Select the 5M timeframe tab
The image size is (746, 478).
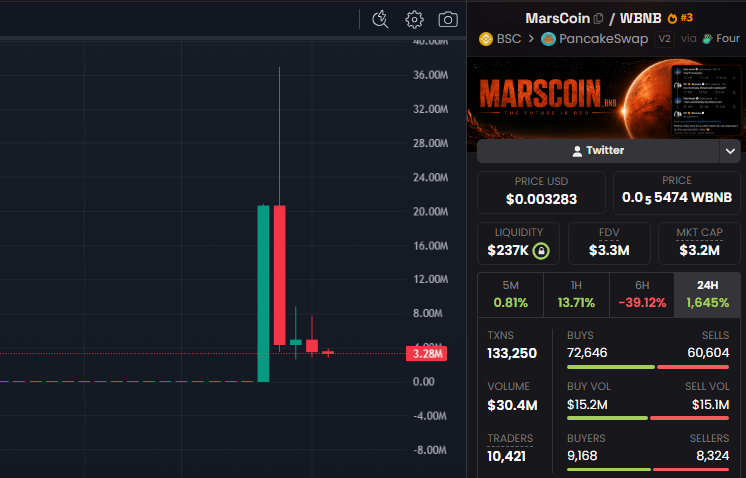[x=510, y=294]
